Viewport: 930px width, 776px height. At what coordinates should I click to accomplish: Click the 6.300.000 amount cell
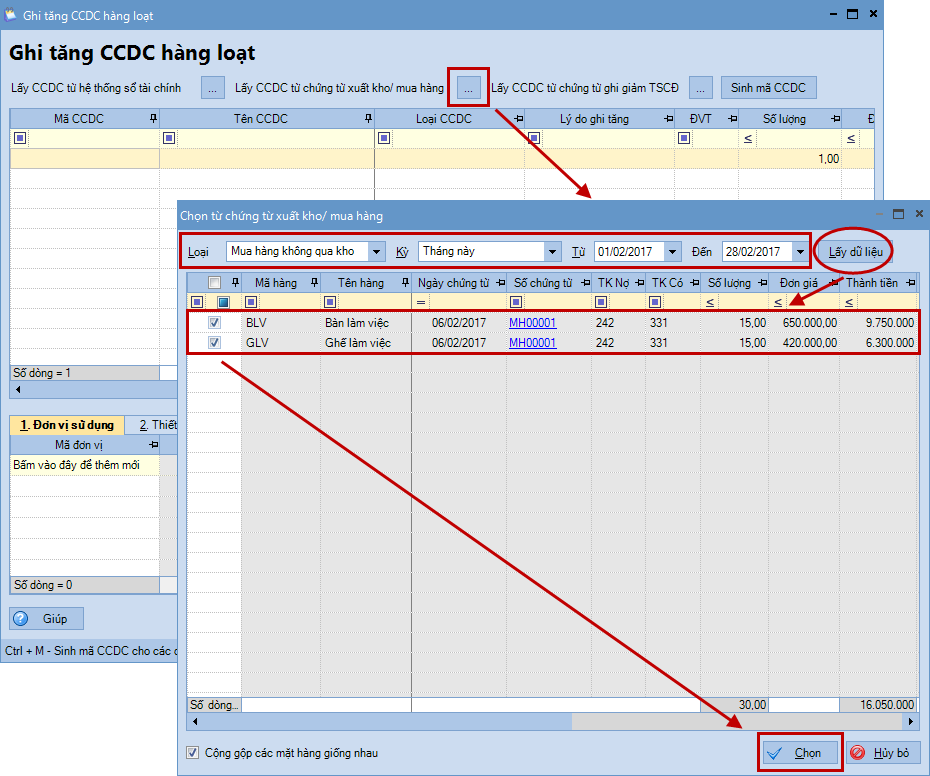click(879, 343)
